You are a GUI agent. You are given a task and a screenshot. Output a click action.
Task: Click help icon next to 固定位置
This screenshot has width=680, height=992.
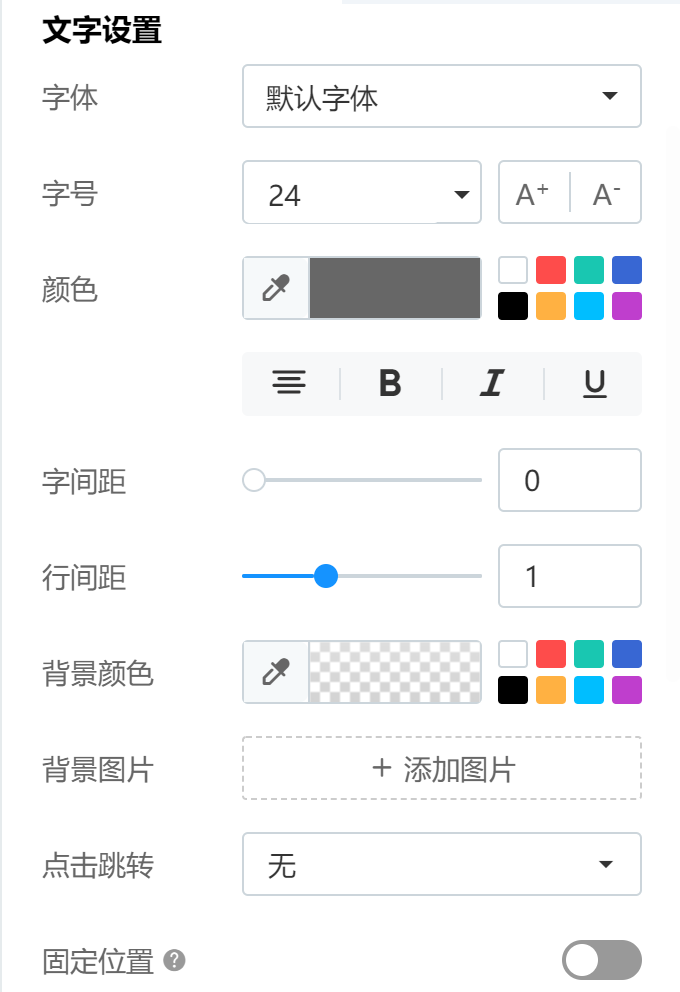point(175,961)
